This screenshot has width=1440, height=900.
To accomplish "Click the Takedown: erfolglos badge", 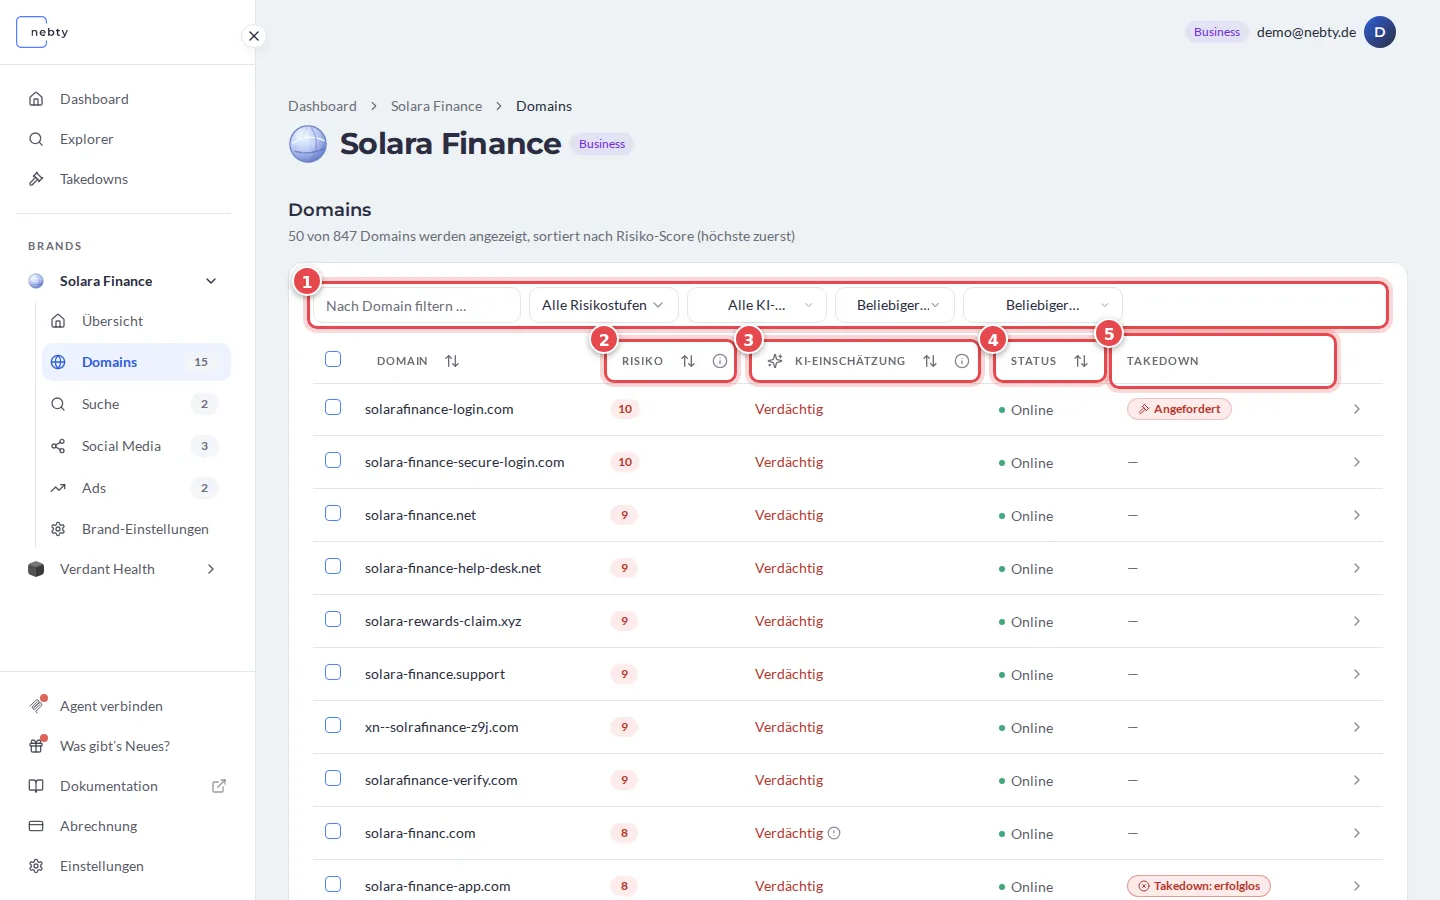I will 1199,886.
